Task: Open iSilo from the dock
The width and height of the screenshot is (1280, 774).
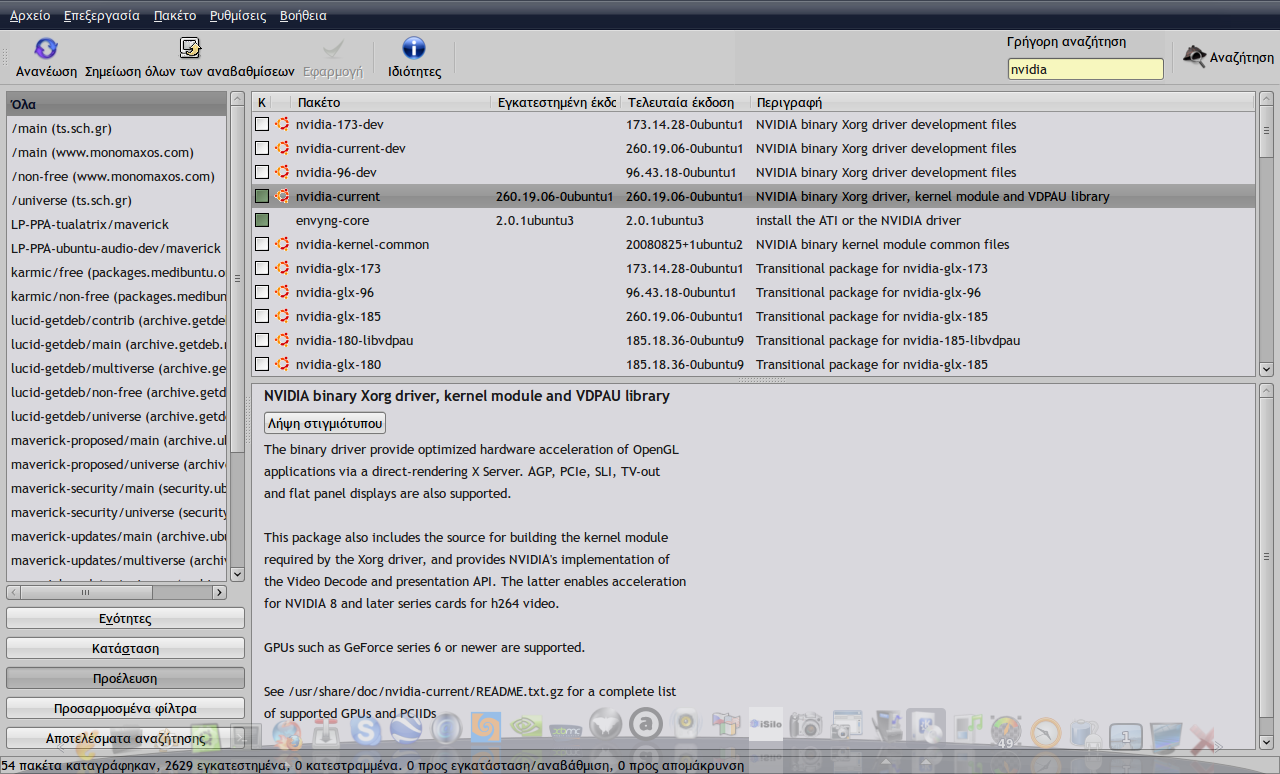Action: [x=766, y=725]
